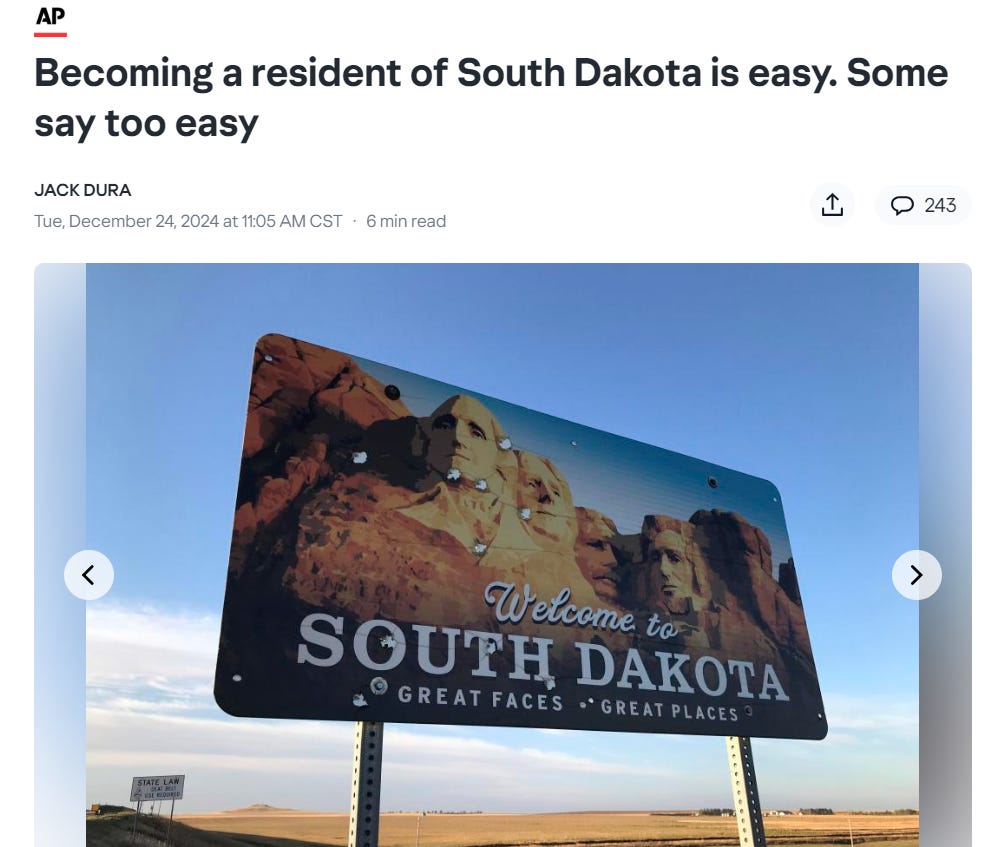987x847 pixels.
Task: Go to the previous slideshow photo
Action: point(89,575)
